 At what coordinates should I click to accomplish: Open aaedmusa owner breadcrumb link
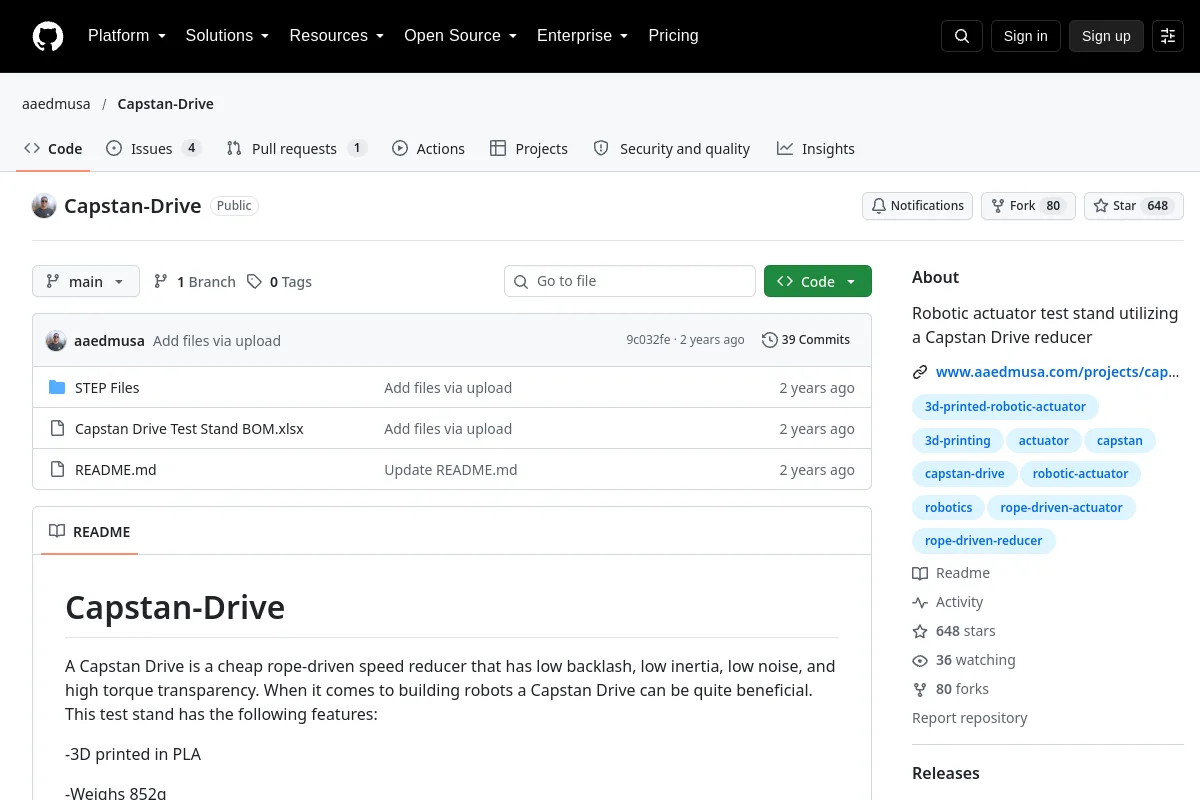point(56,104)
